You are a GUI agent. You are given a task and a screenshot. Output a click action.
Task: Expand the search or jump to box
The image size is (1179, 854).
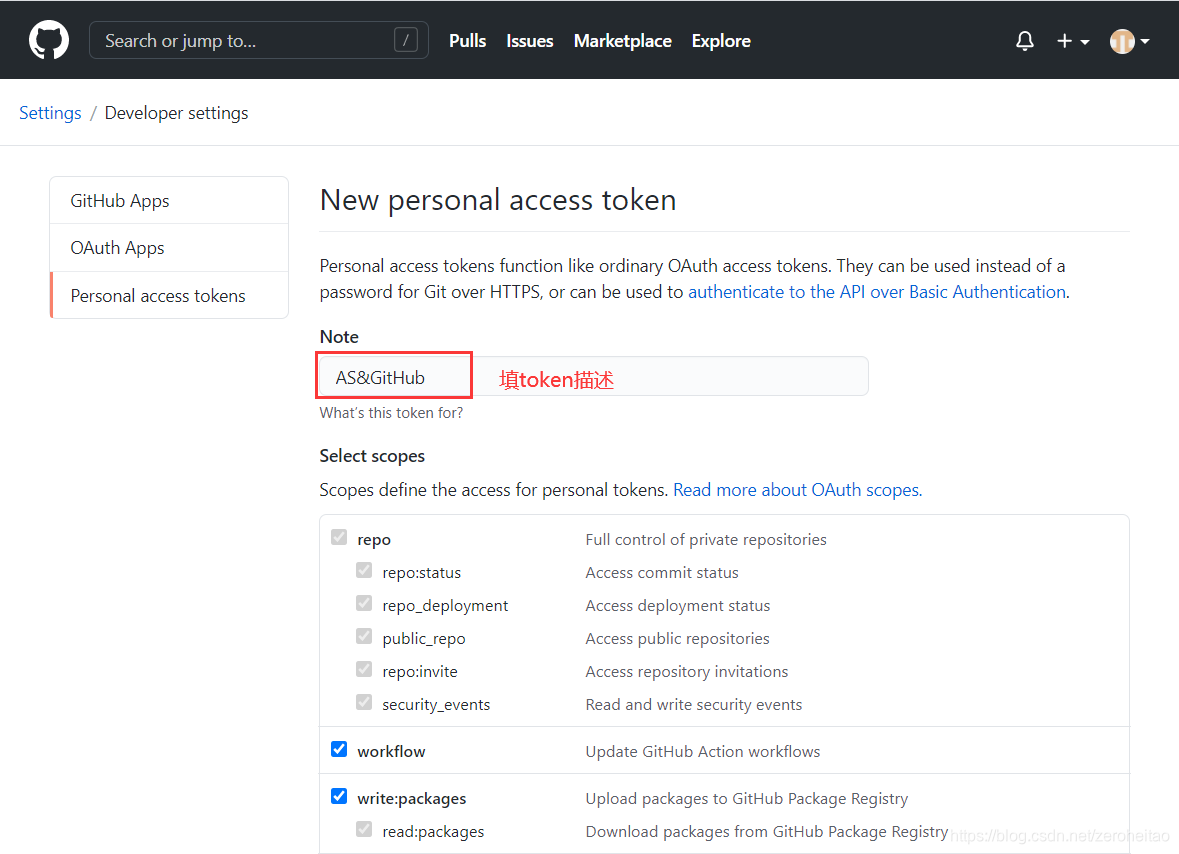258,40
